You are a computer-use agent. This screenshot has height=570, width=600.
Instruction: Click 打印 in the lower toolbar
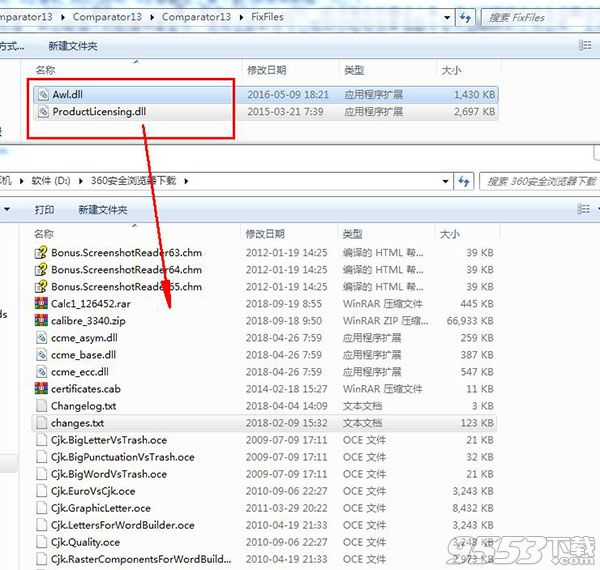(x=44, y=210)
